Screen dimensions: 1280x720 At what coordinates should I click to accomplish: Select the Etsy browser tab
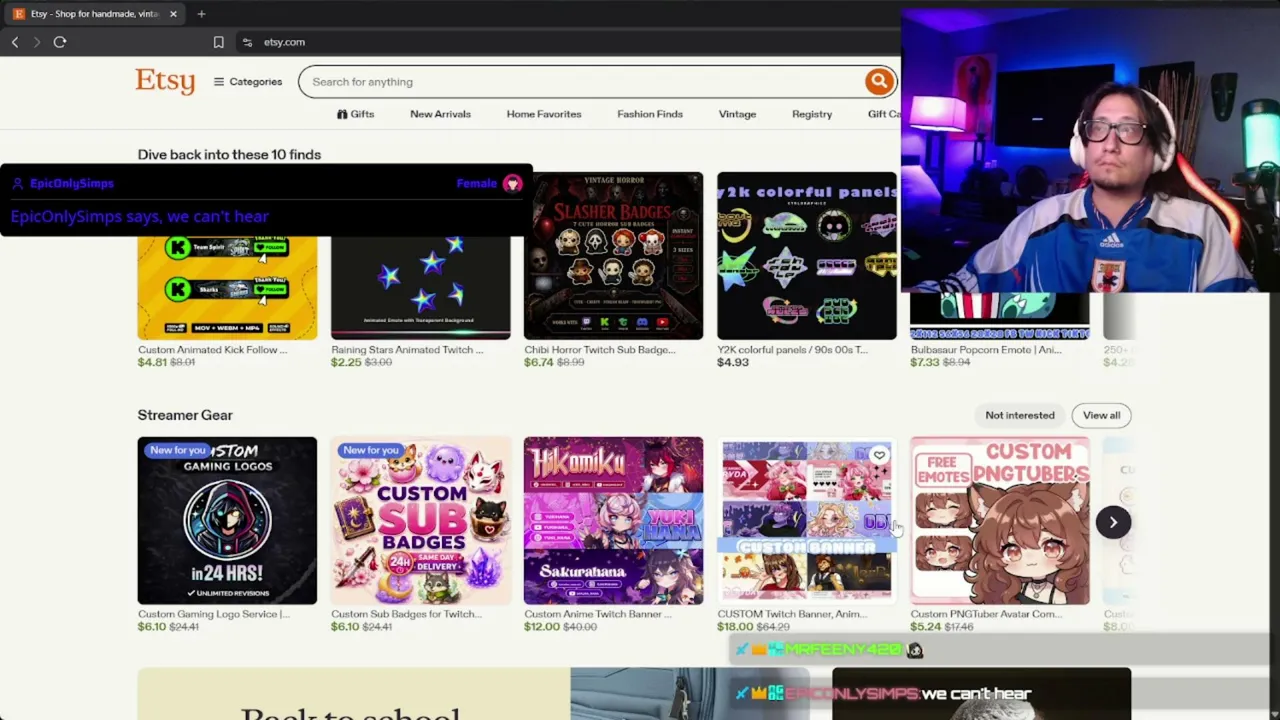coord(94,14)
